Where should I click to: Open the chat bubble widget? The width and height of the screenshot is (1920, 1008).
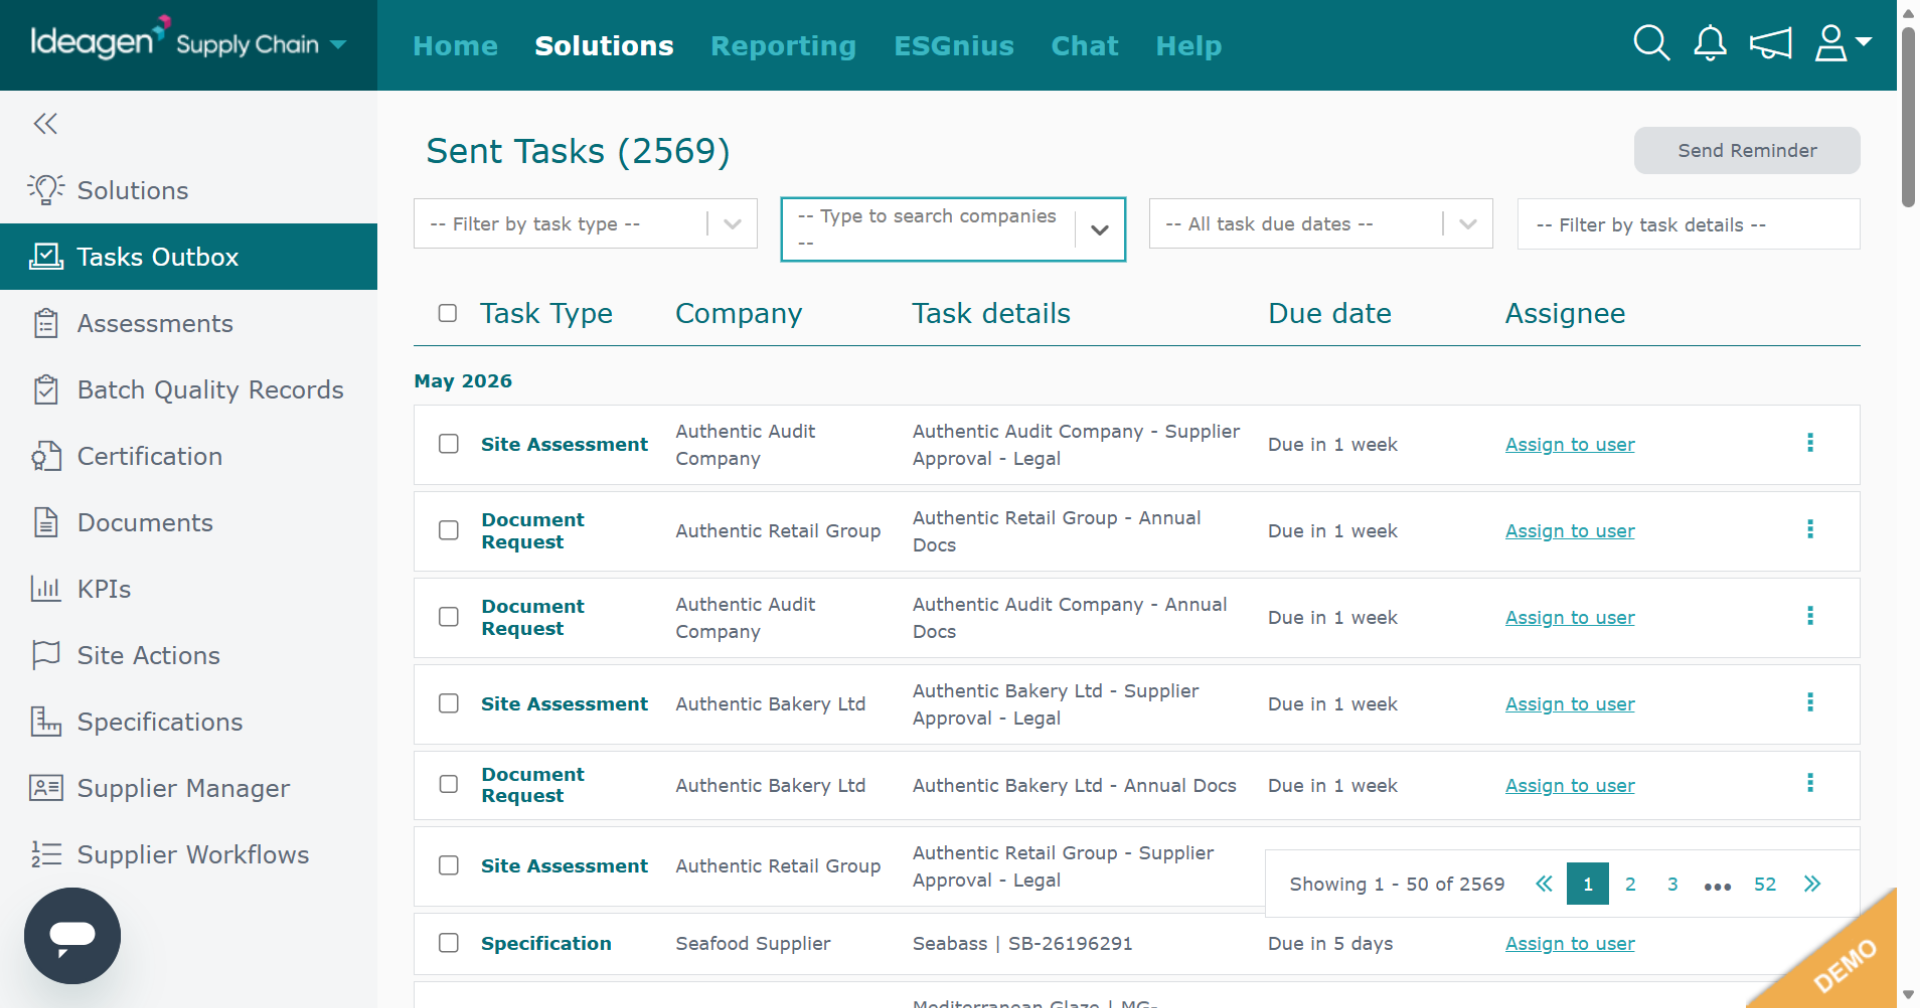[72, 936]
